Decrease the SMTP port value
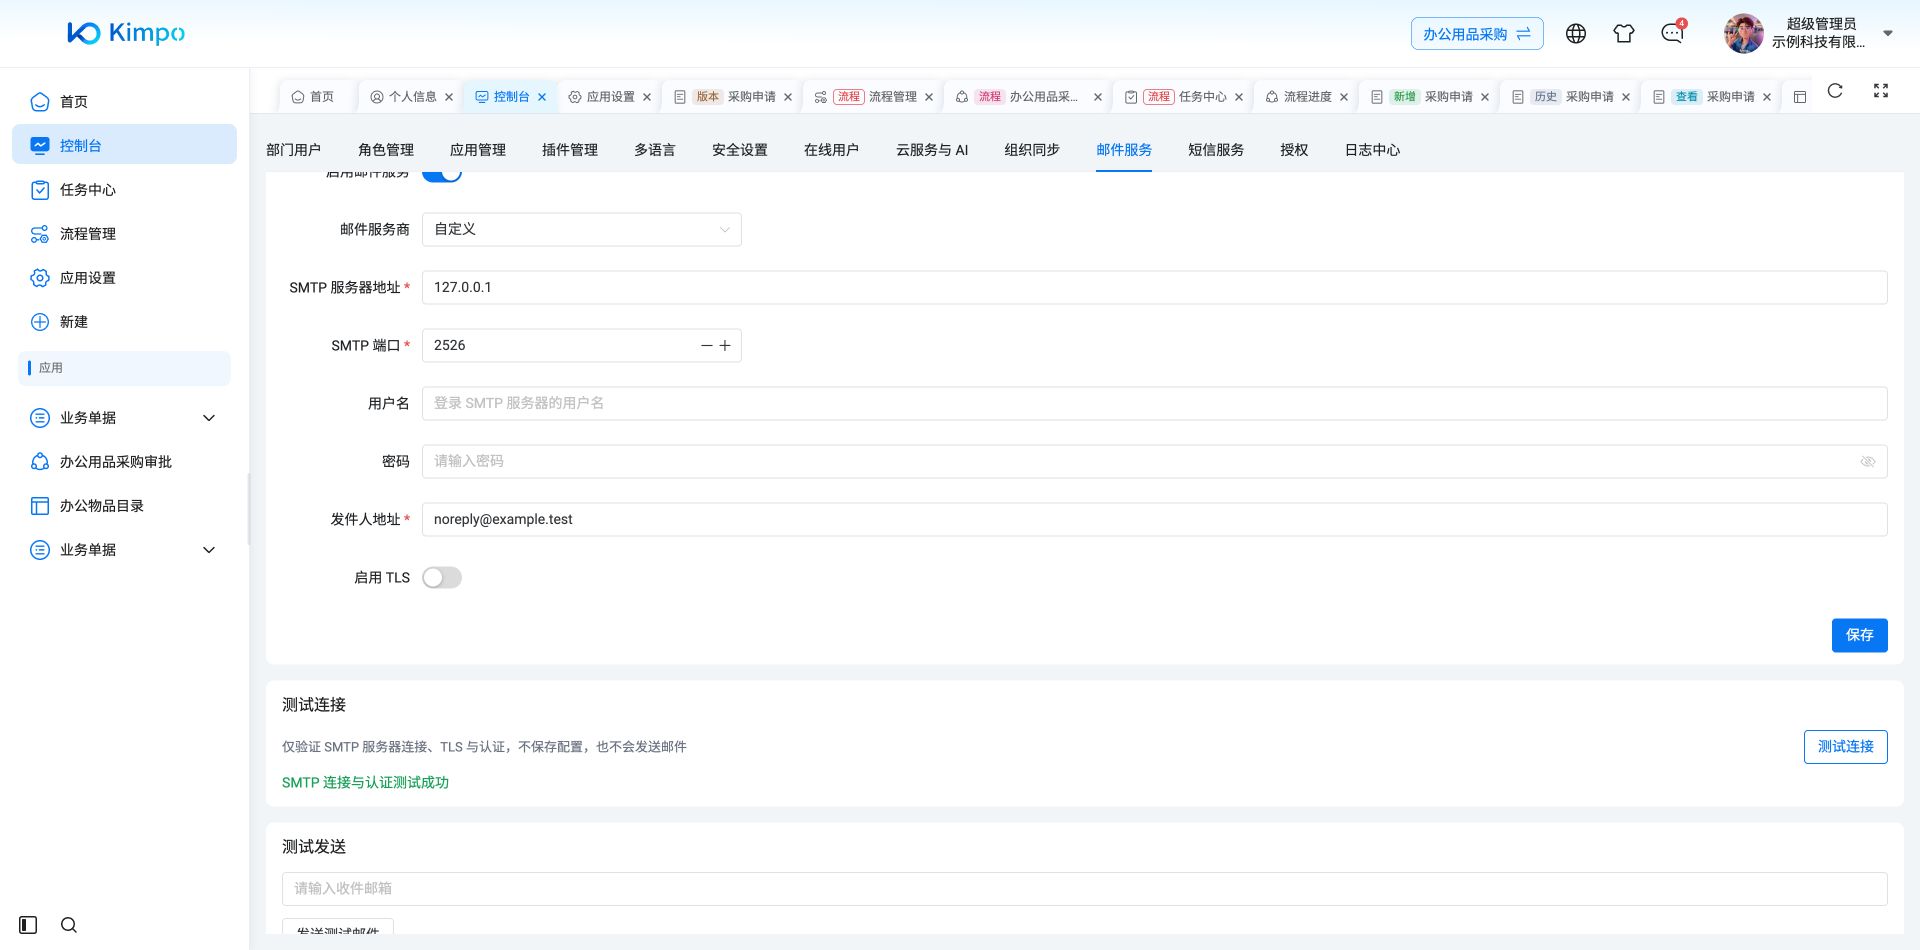Screen dimensions: 1920x950 pos(707,346)
